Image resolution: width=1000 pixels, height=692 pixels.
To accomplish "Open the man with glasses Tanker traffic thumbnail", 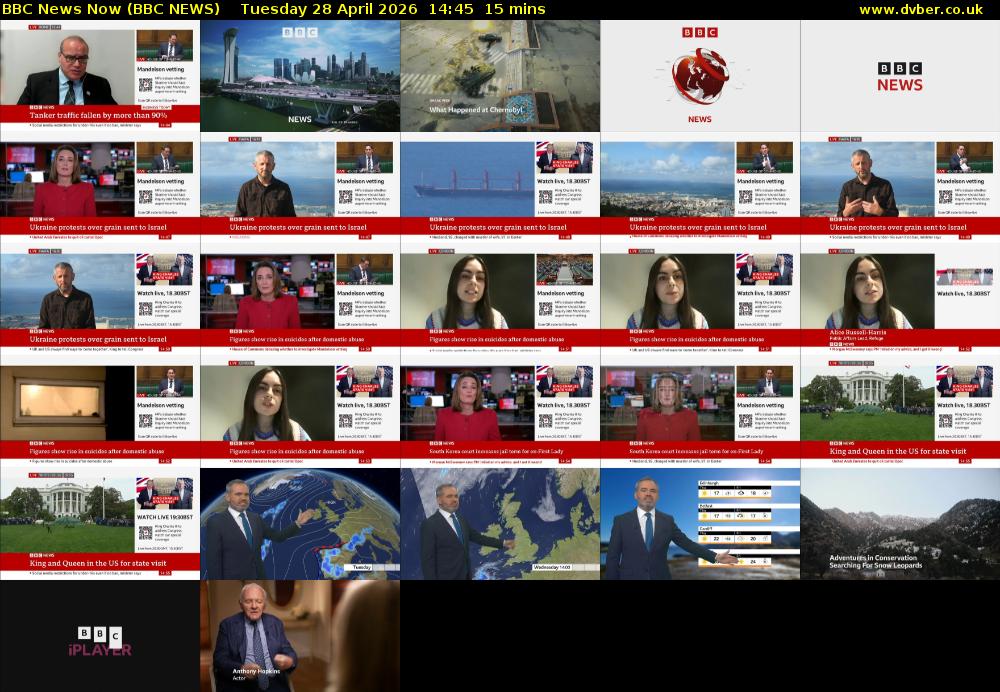I will [x=100, y=75].
